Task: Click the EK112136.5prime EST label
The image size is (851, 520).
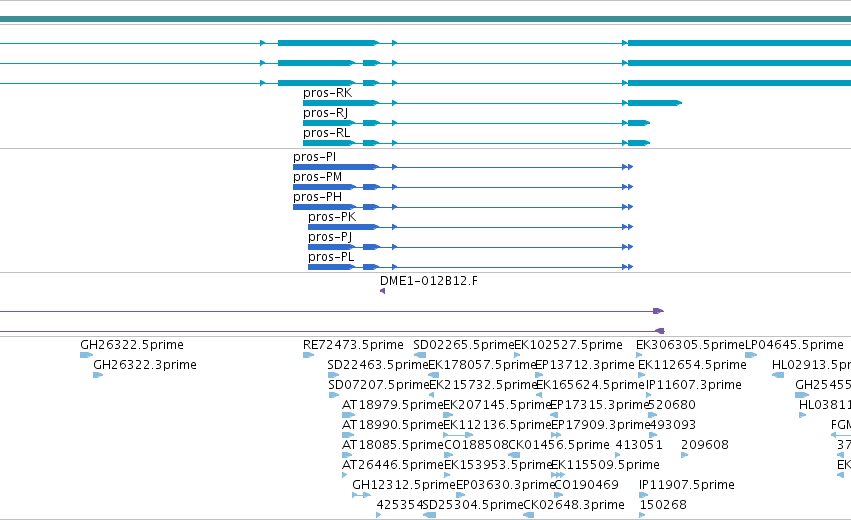Action: 497,425
